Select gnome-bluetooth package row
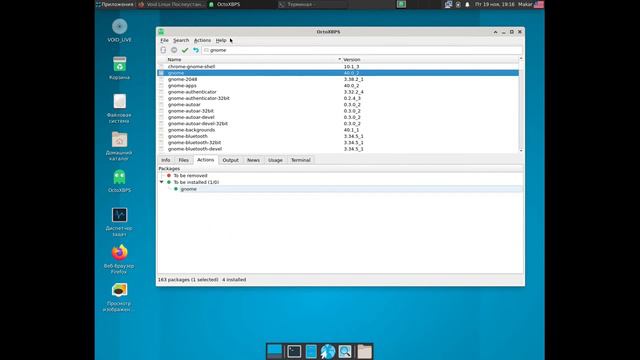 pos(338,136)
